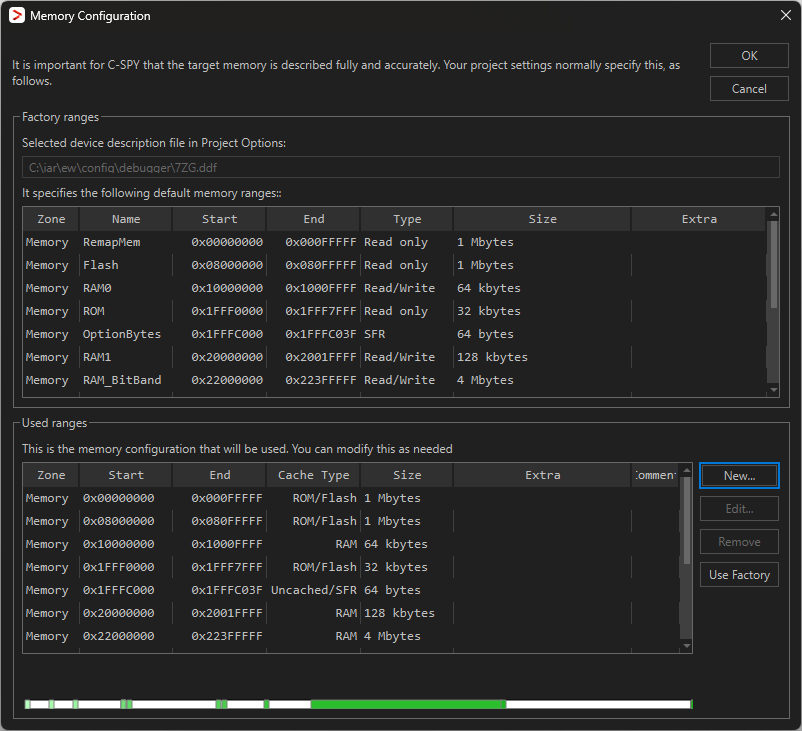
Task: Click the Used ranges Cache Type header
Action: (x=313, y=475)
